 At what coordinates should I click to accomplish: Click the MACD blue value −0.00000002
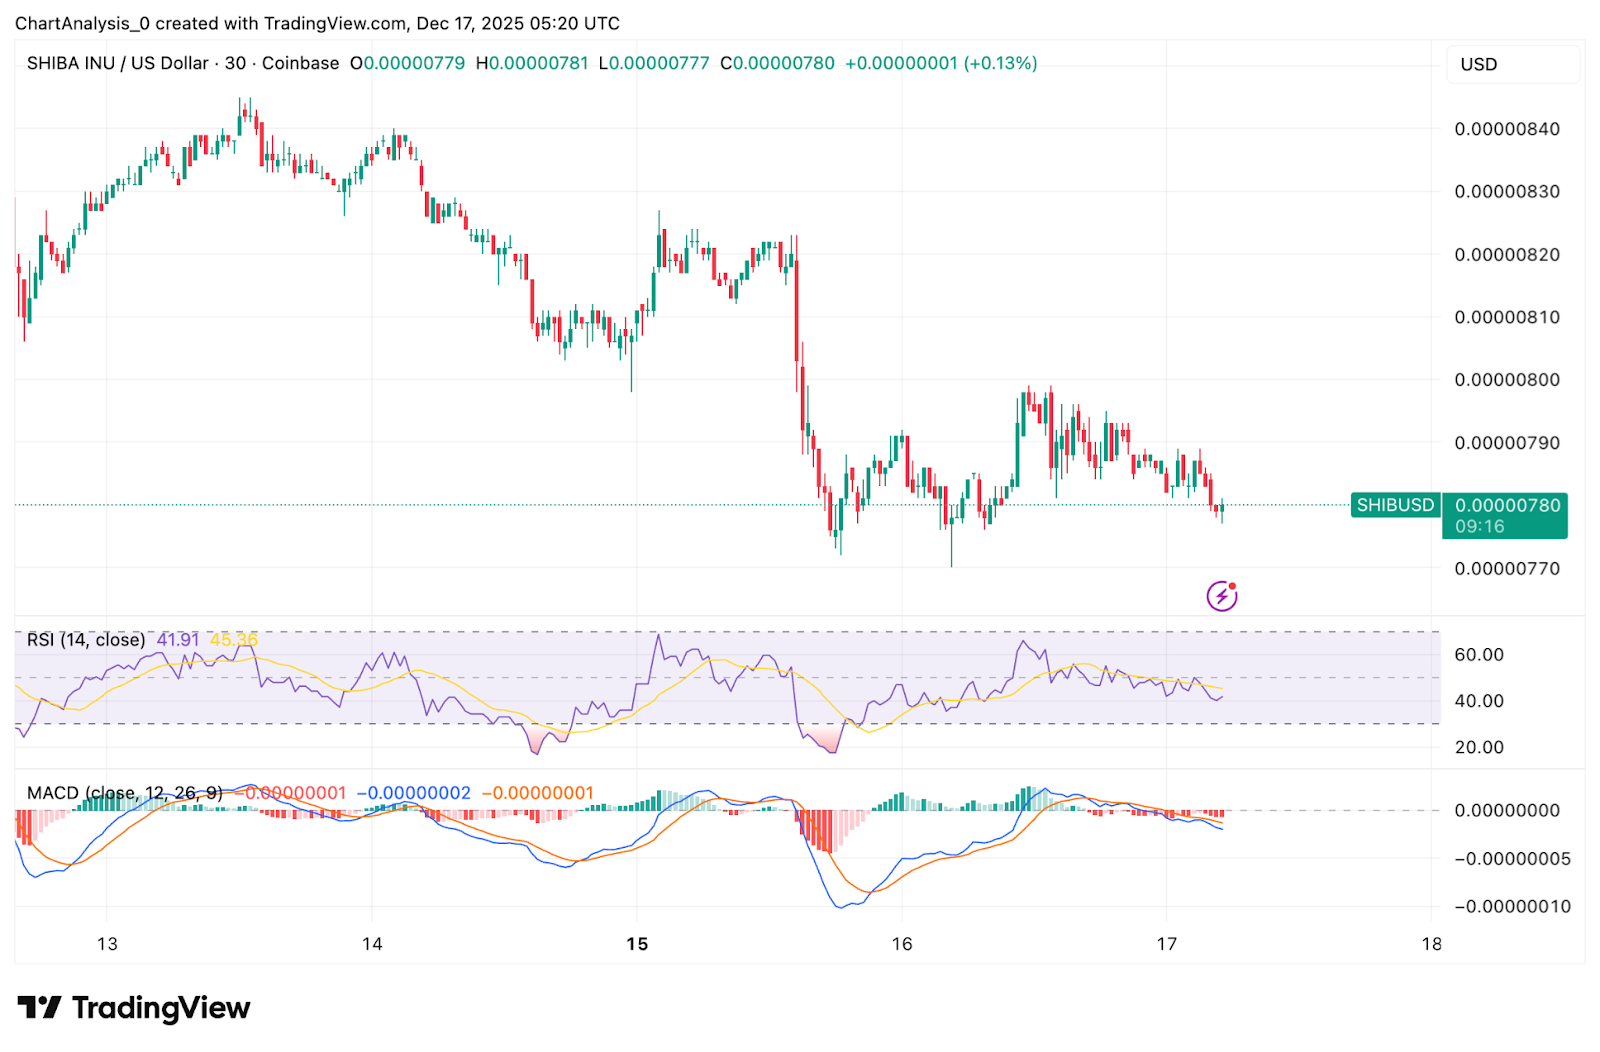[414, 793]
